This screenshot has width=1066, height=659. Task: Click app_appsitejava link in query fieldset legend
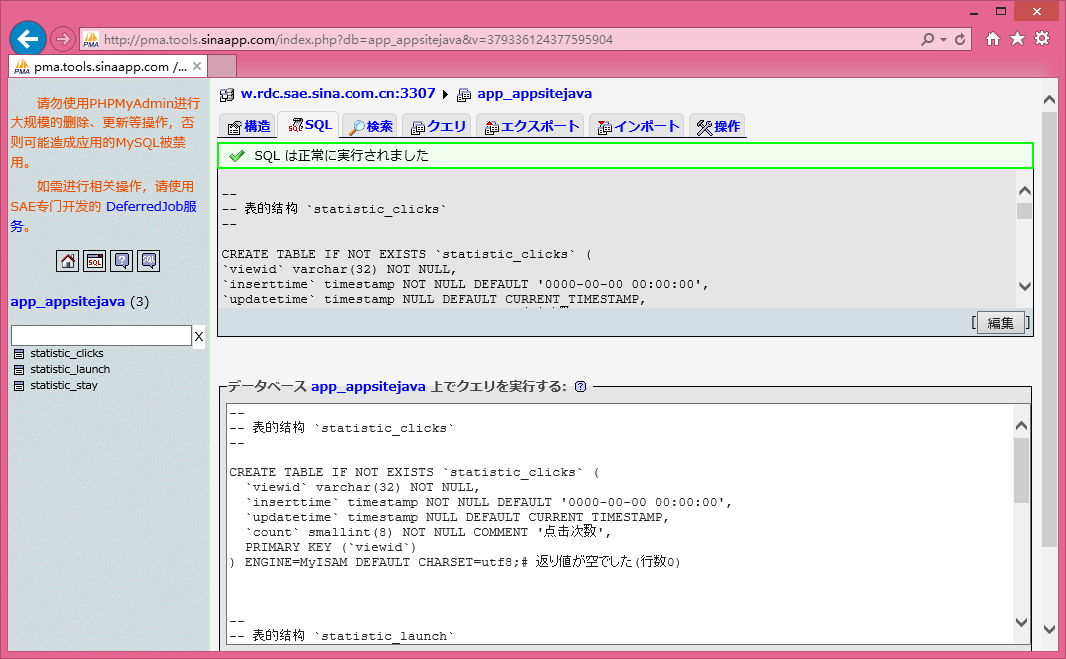pos(368,386)
